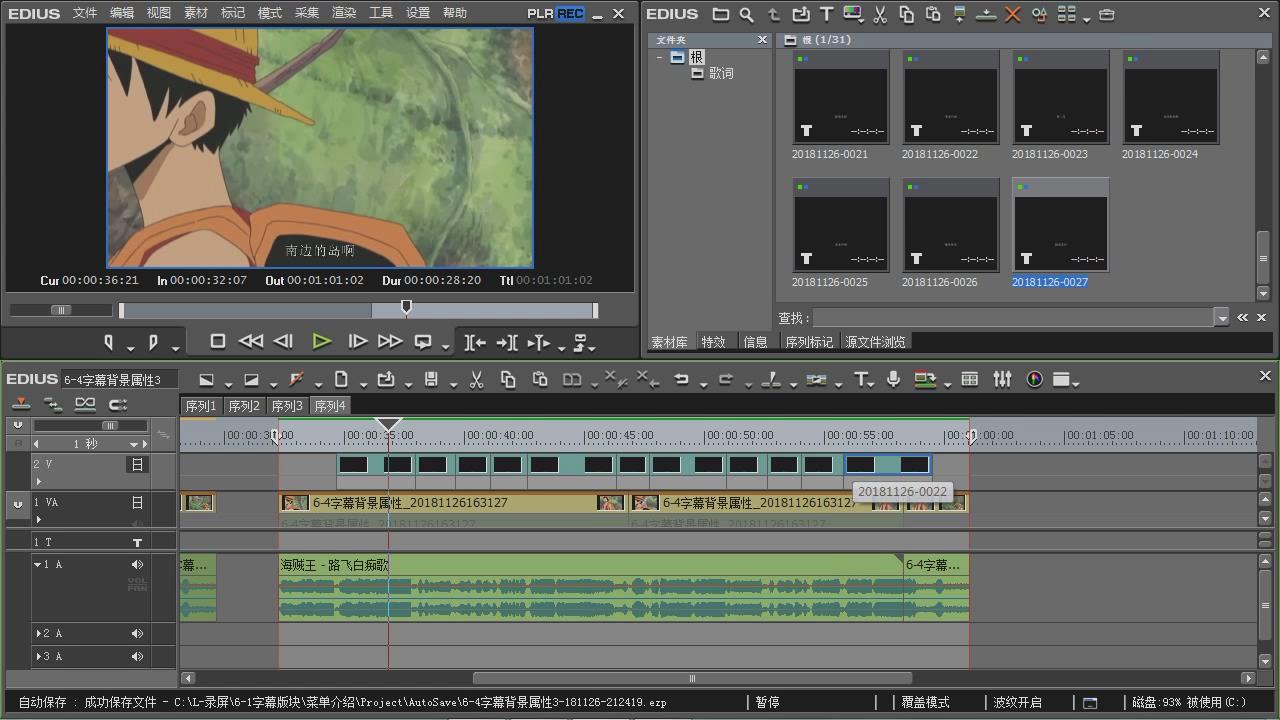Open the vectorscope color wheel icon

[1034, 379]
